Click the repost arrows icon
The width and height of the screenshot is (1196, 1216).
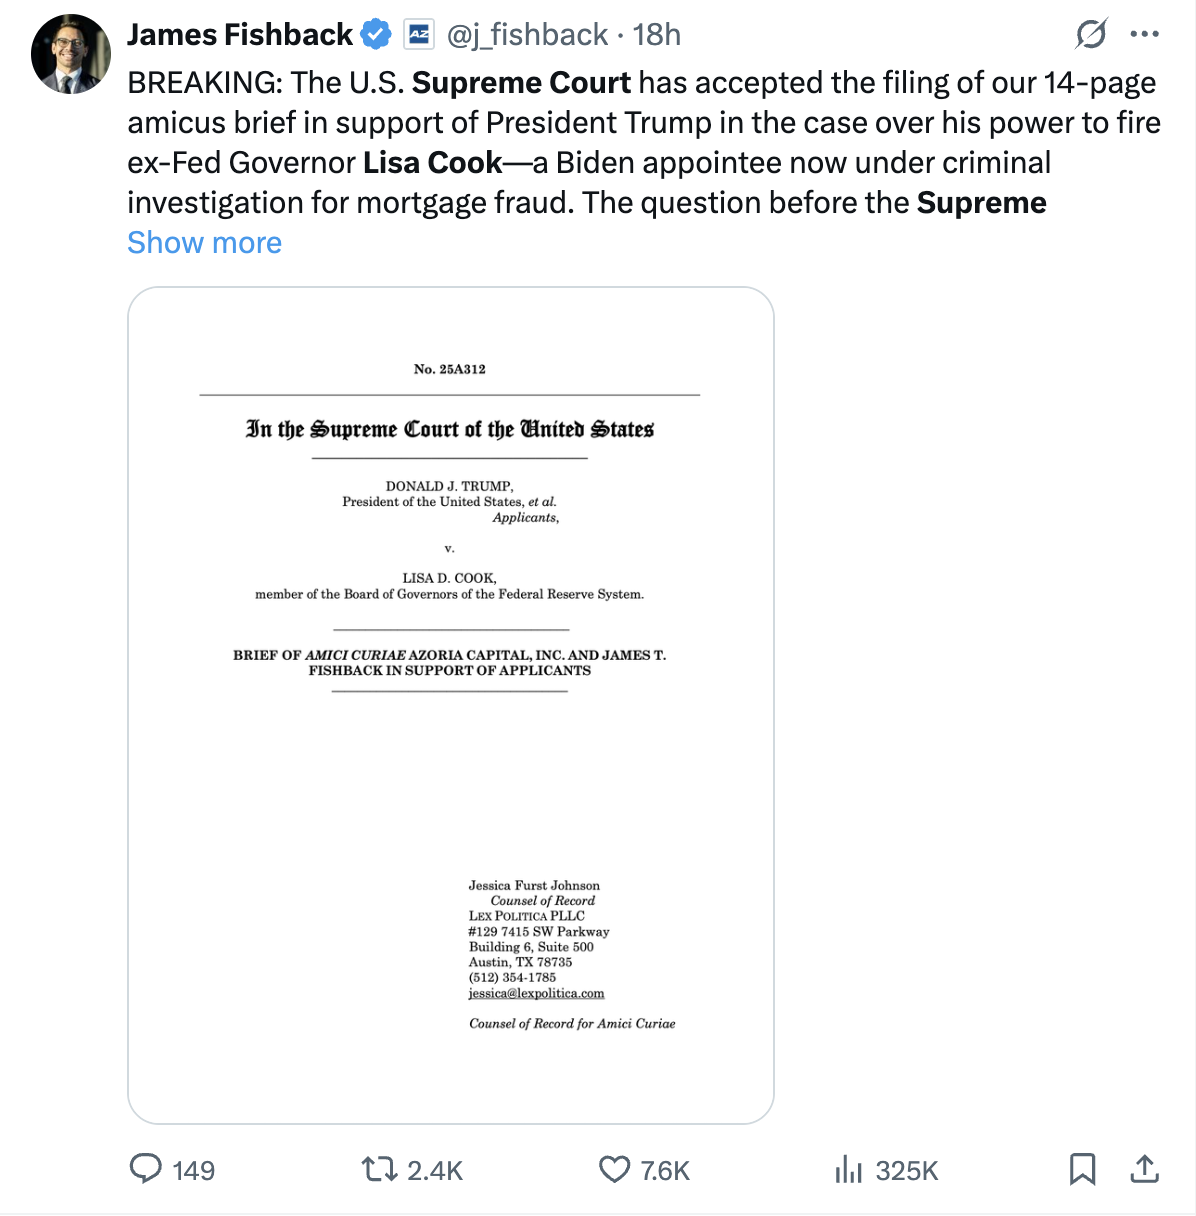379,1169
